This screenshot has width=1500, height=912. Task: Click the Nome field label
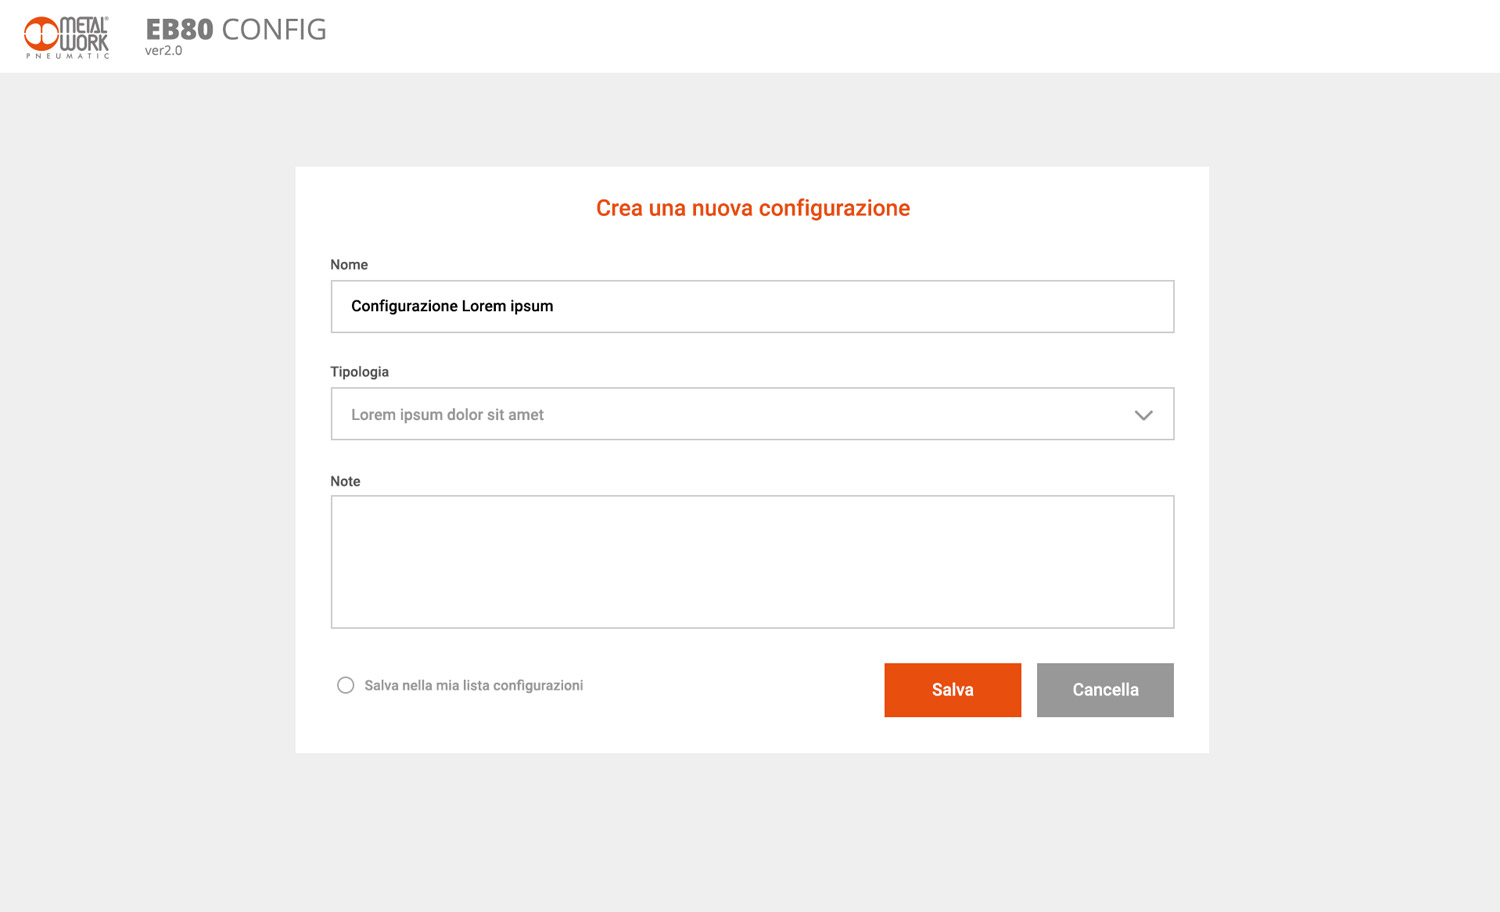349,265
